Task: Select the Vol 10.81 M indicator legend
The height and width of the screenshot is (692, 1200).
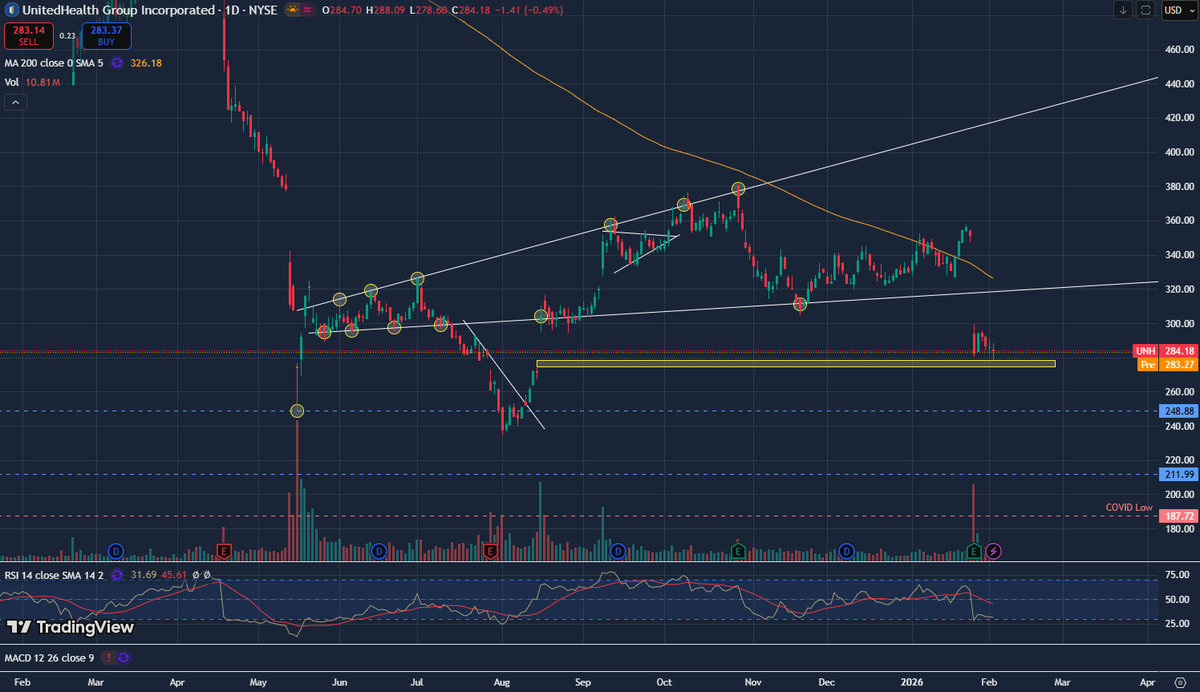Action: pyautogui.click(x=30, y=81)
